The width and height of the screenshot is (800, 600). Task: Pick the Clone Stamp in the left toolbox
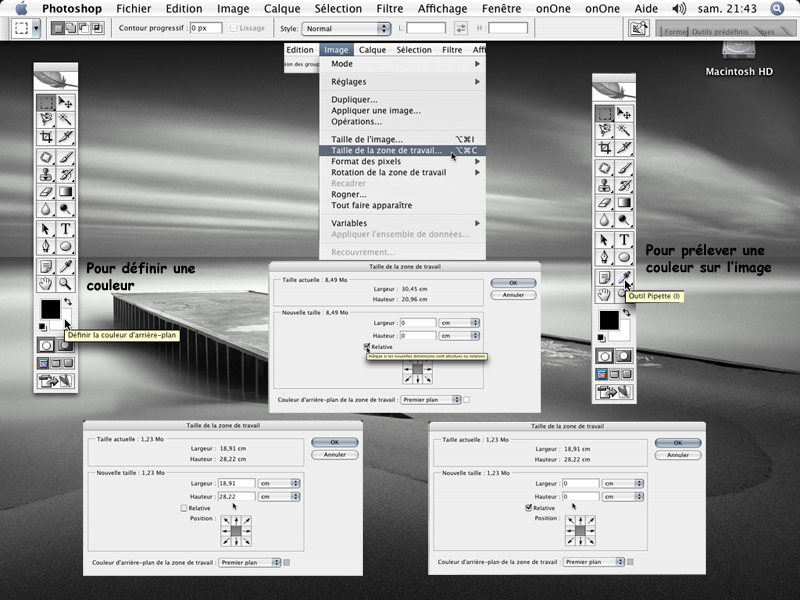pyautogui.click(x=46, y=174)
